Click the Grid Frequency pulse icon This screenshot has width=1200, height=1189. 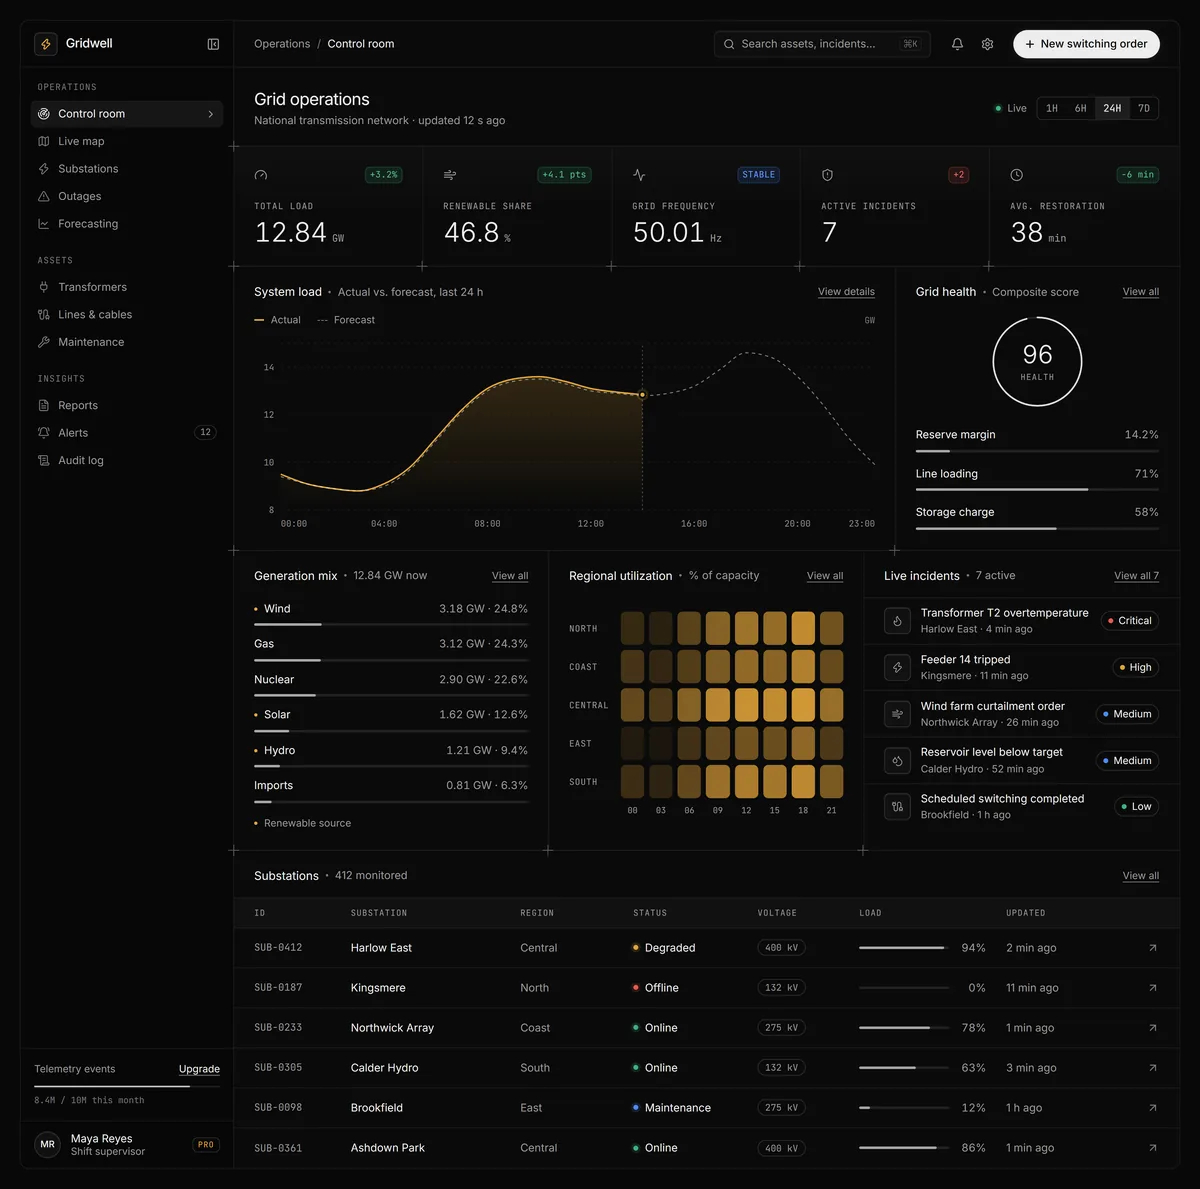[639, 175]
